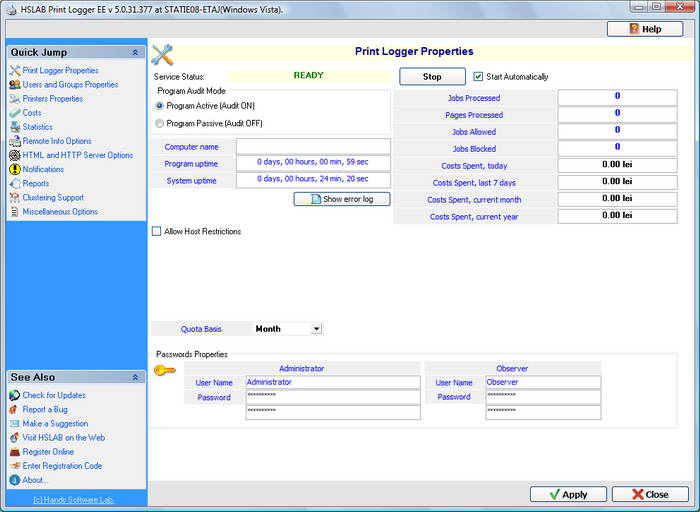Click the first Administrator Password field
This screenshot has height=512, width=700.
[x=333, y=397]
